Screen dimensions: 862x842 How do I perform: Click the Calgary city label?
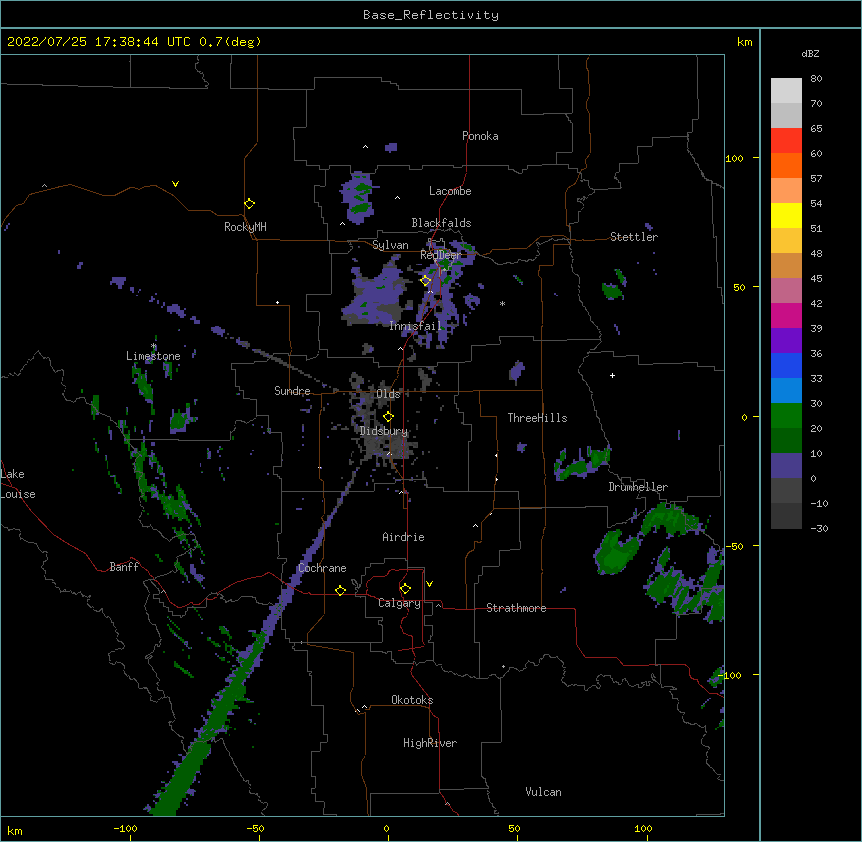[x=399, y=603]
